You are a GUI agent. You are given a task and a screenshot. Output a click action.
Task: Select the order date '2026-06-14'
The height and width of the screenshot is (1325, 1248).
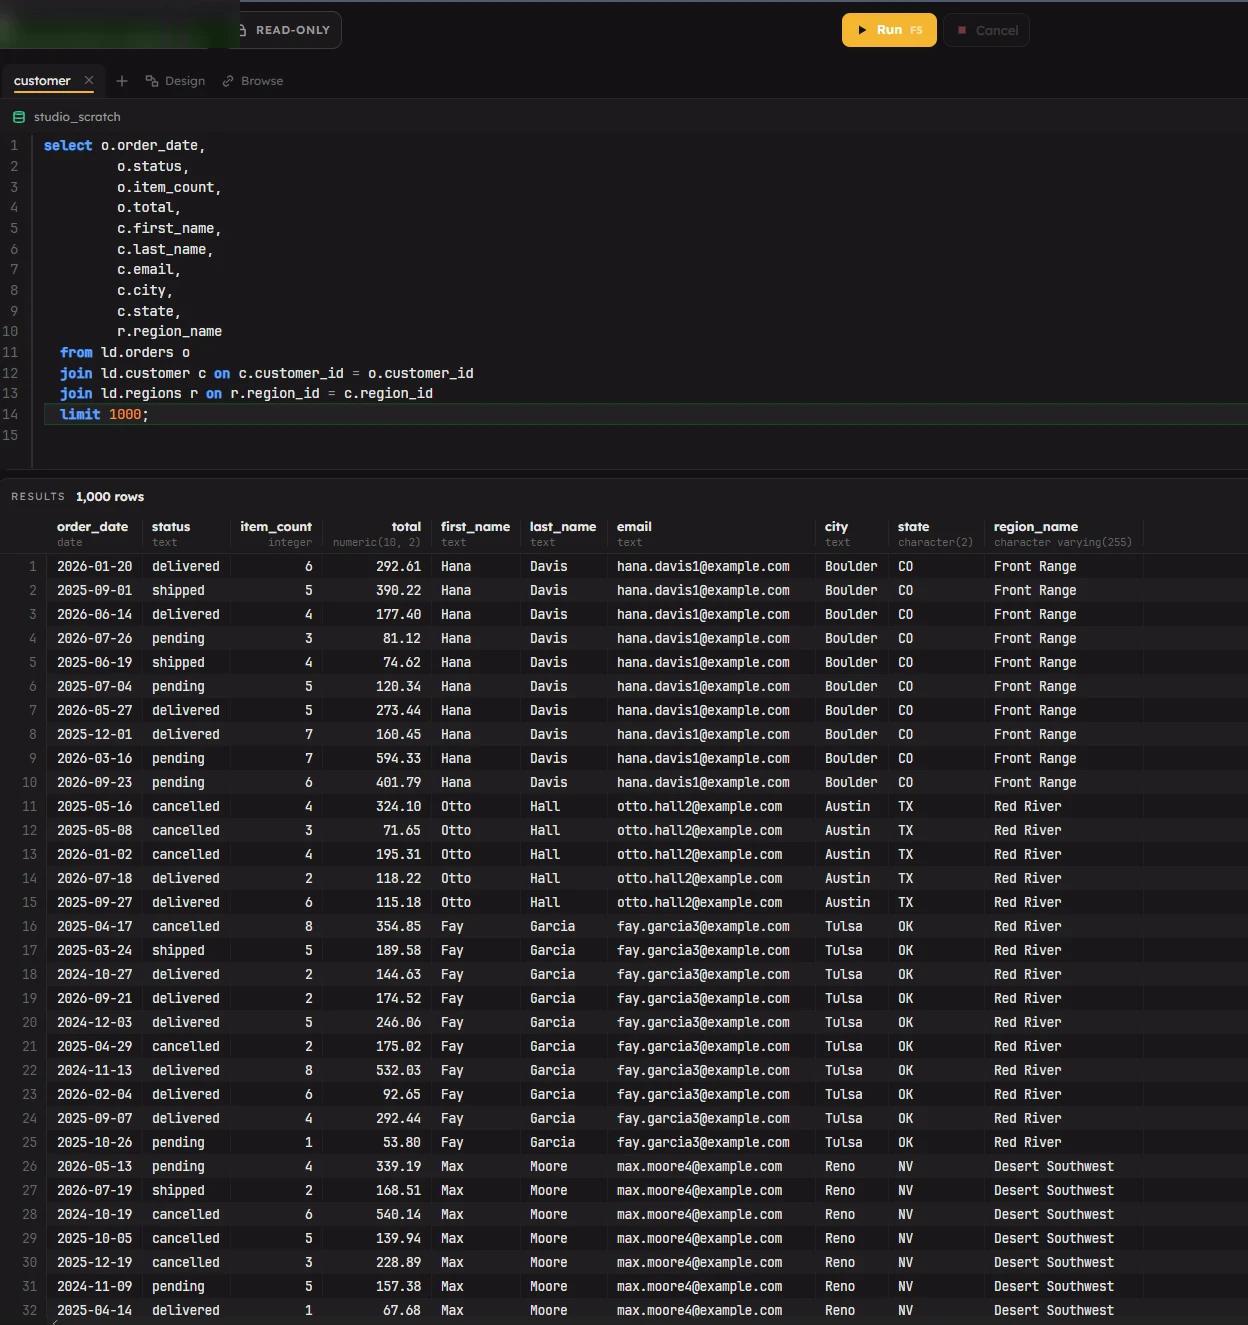(94, 614)
